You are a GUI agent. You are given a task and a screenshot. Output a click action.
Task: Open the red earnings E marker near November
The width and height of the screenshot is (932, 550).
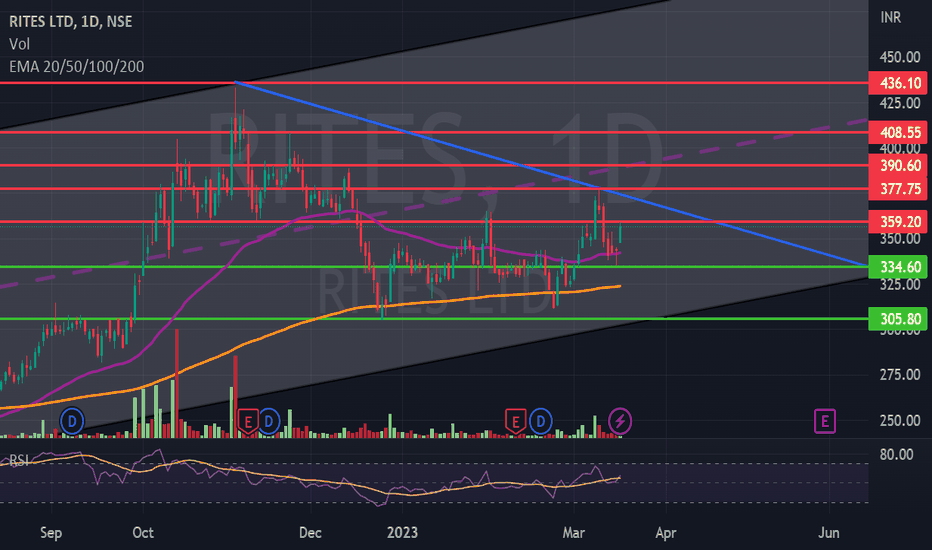tap(248, 422)
